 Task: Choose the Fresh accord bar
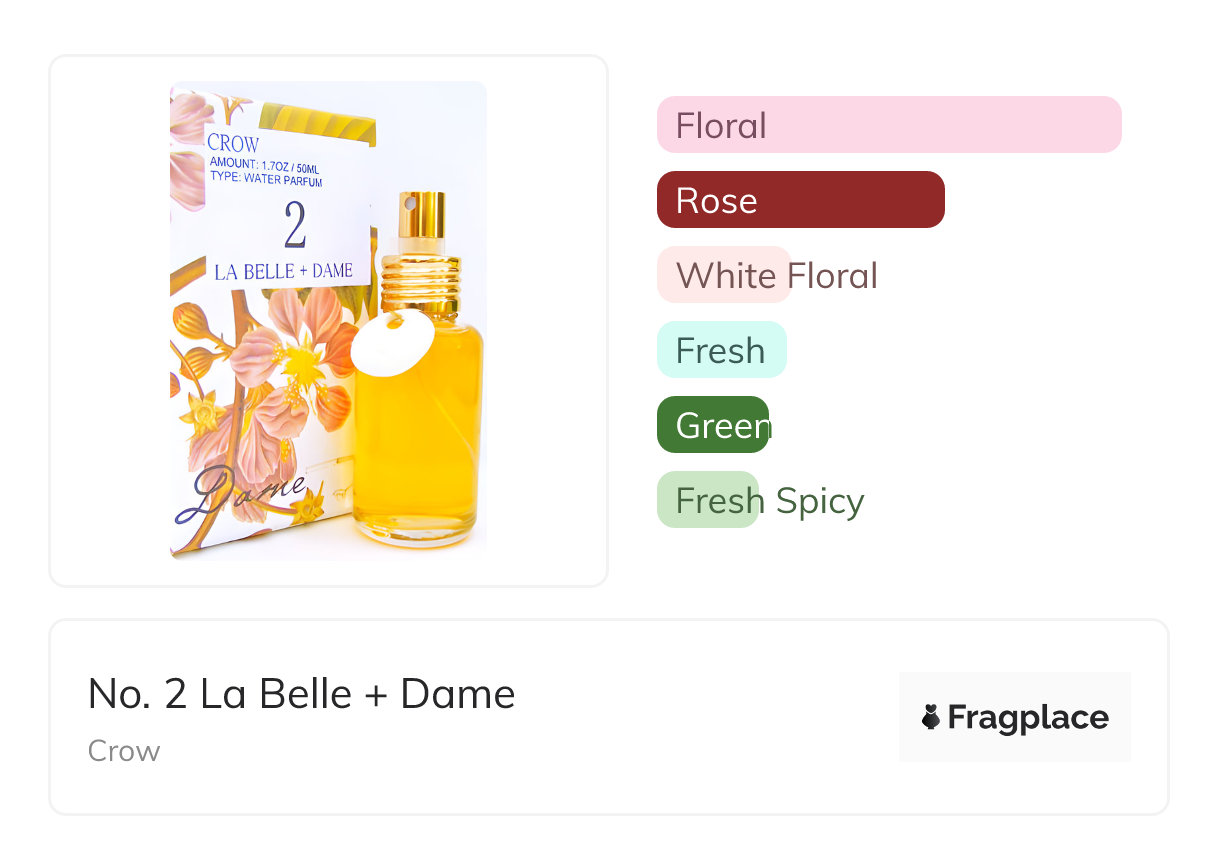tap(722, 350)
